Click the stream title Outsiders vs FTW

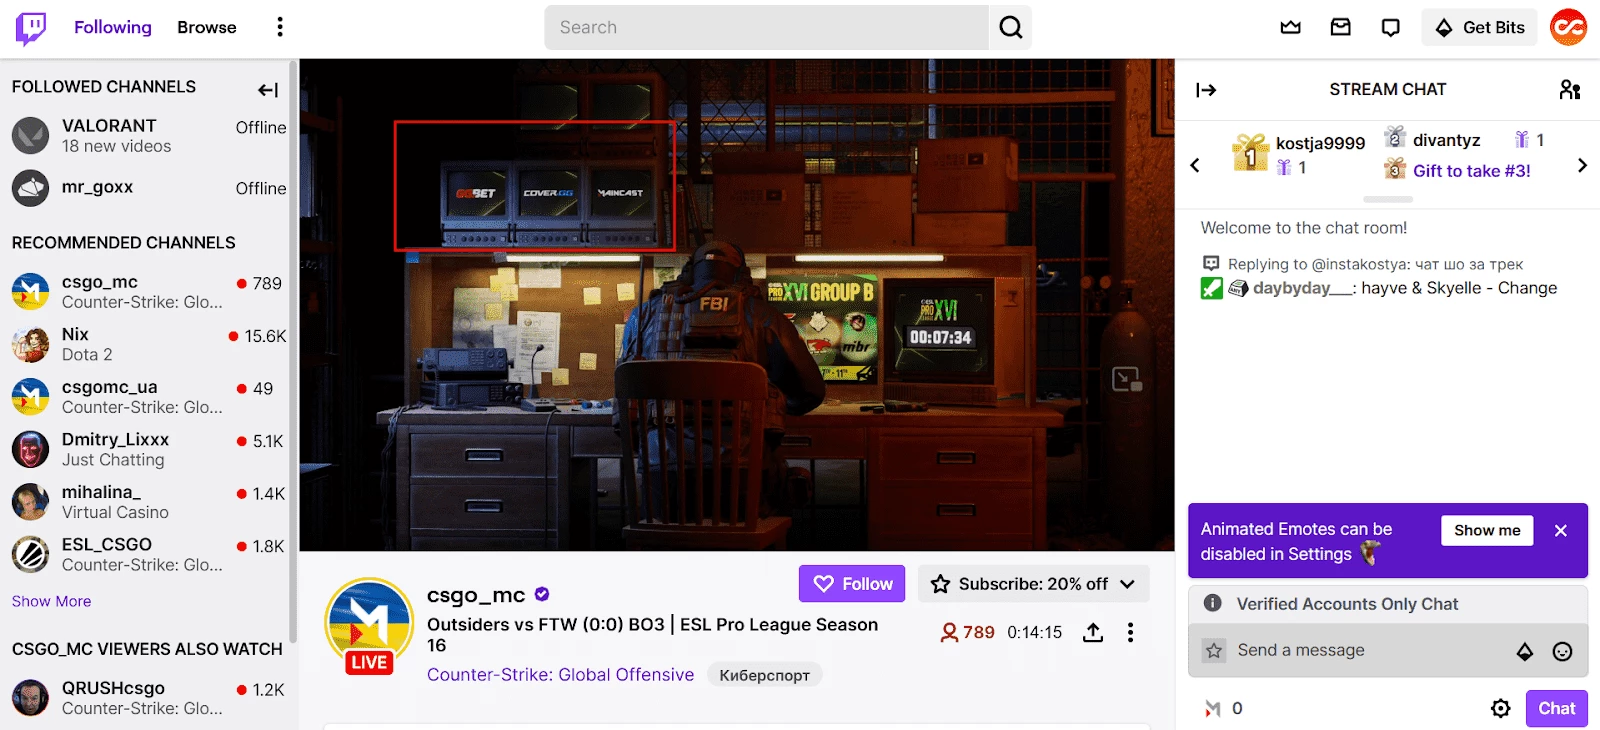tap(652, 635)
